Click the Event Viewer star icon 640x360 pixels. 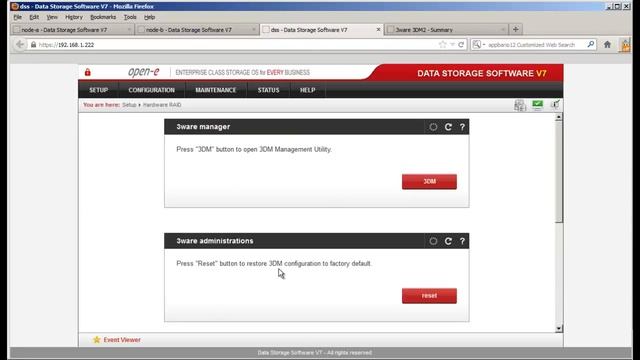[96, 340]
